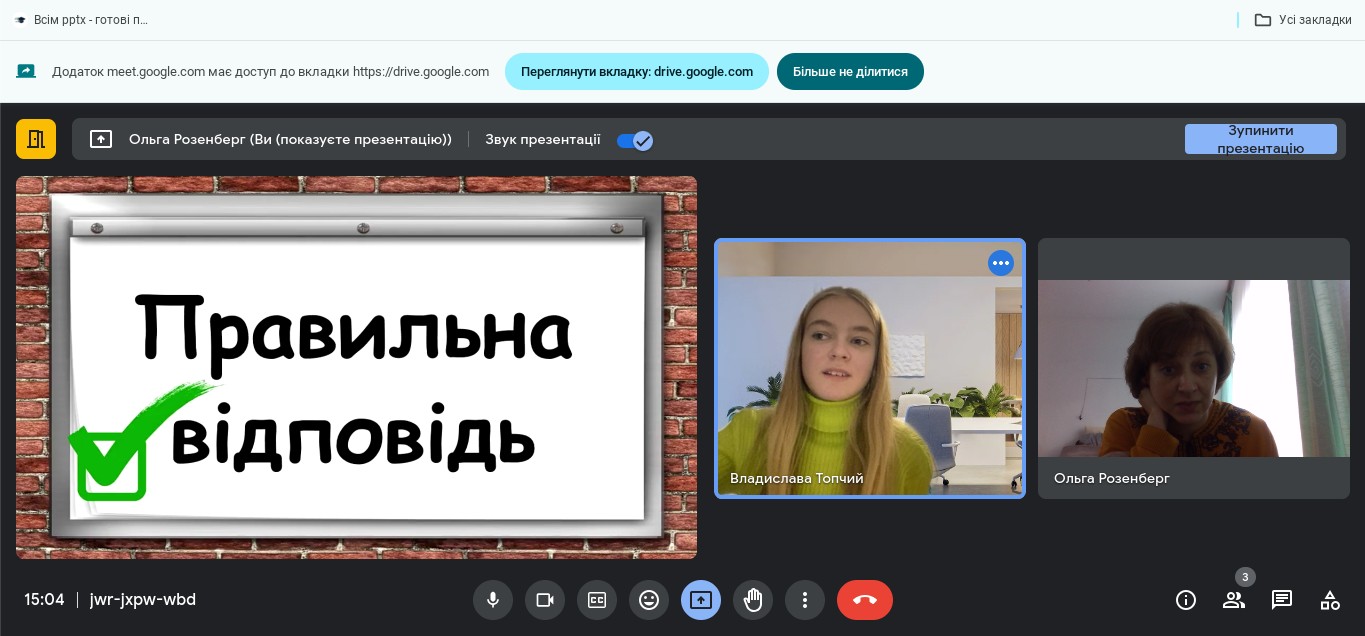1365x636 pixels.
Task: Open more options three-dot menu
Action: [x=805, y=600]
